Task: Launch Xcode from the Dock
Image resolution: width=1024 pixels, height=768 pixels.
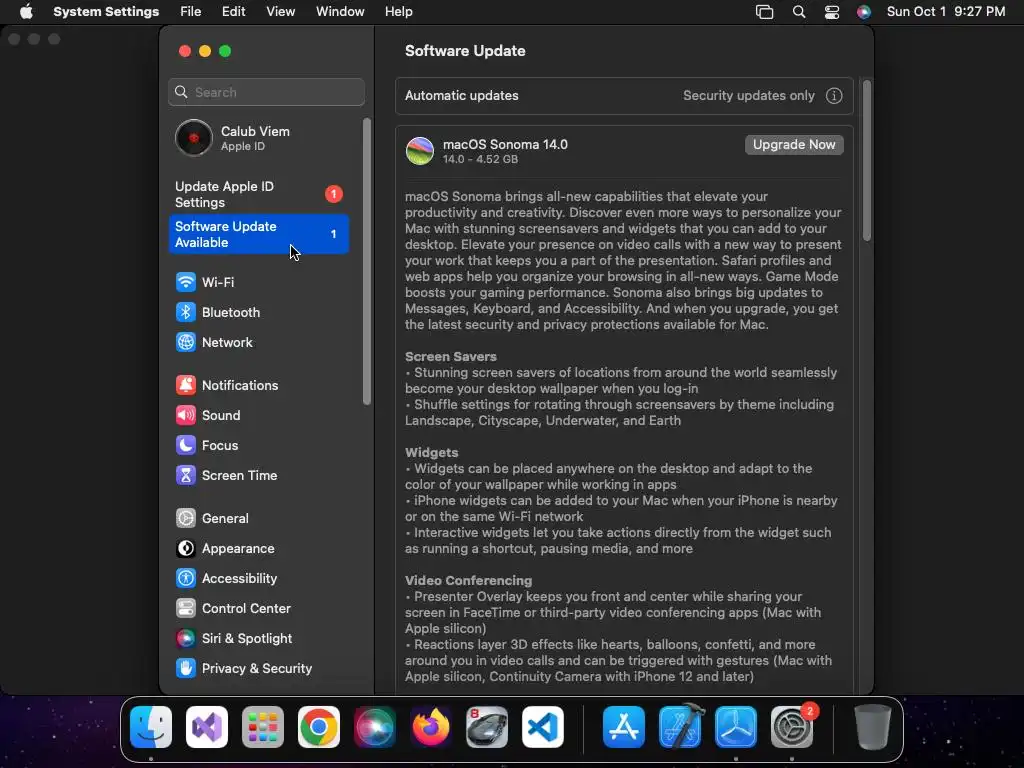Action: click(x=680, y=727)
